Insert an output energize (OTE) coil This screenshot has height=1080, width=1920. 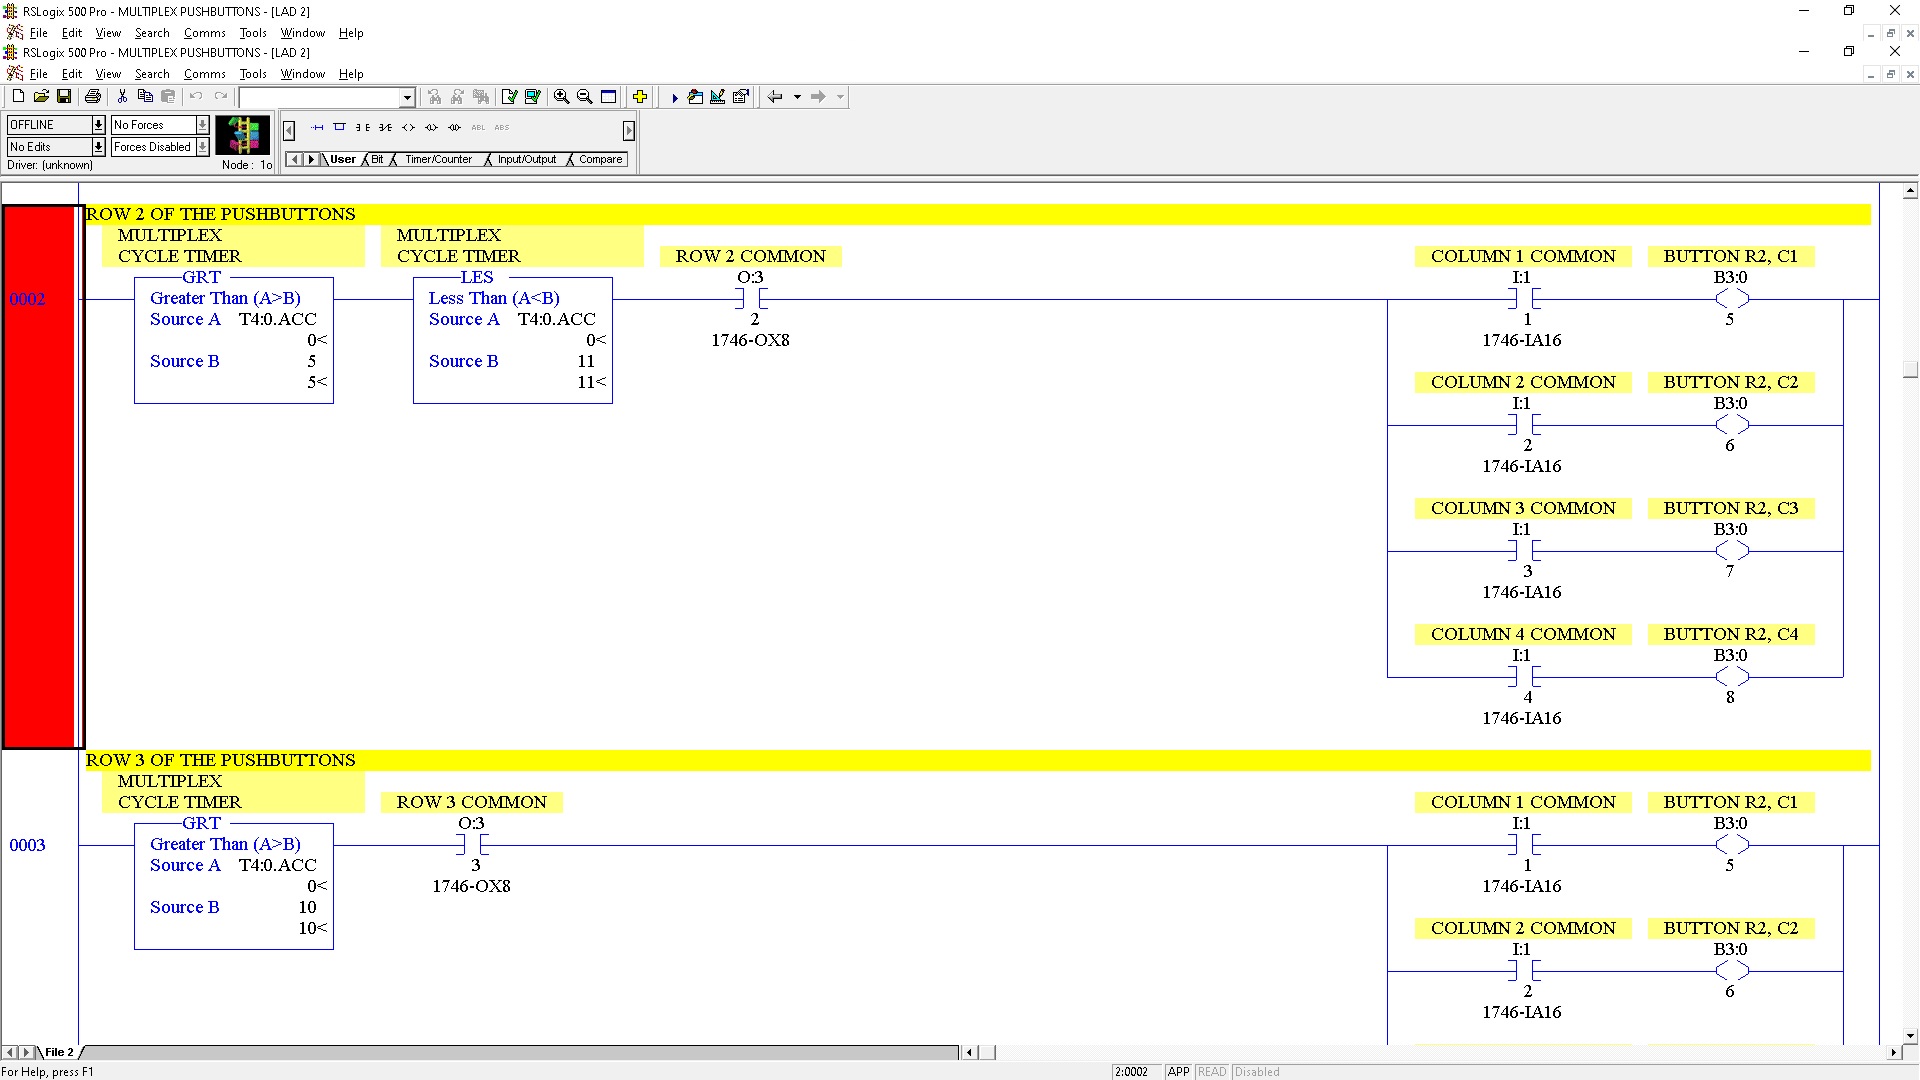point(408,127)
